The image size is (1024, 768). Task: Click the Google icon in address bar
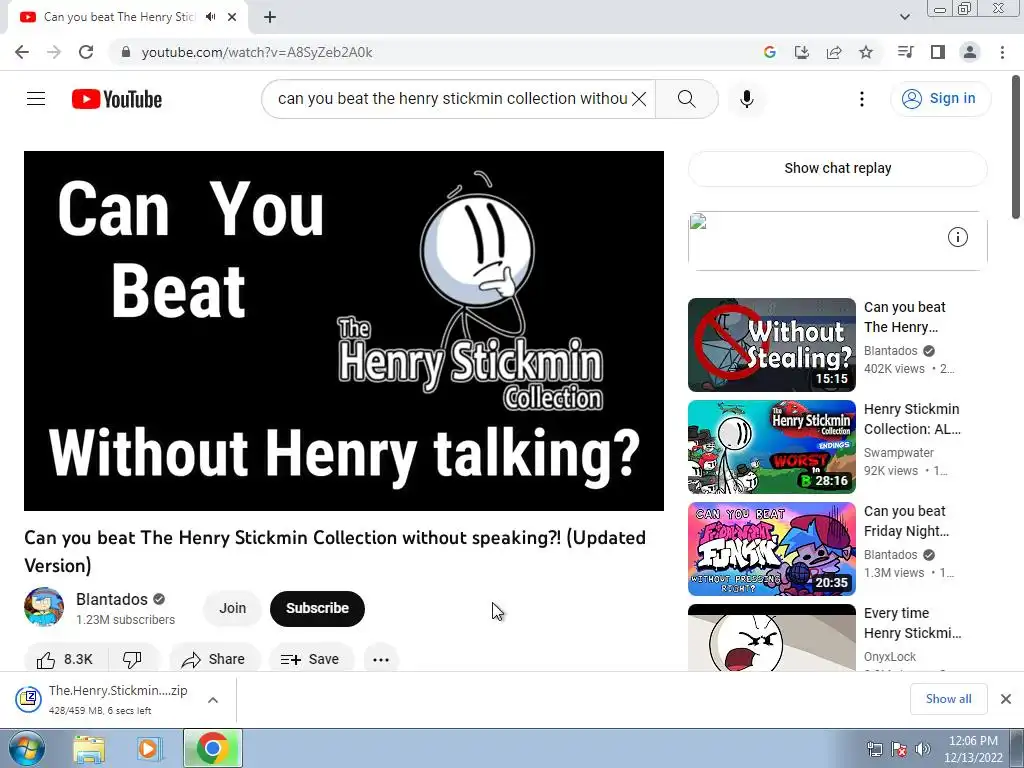pyautogui.click(x=769, y=52)
